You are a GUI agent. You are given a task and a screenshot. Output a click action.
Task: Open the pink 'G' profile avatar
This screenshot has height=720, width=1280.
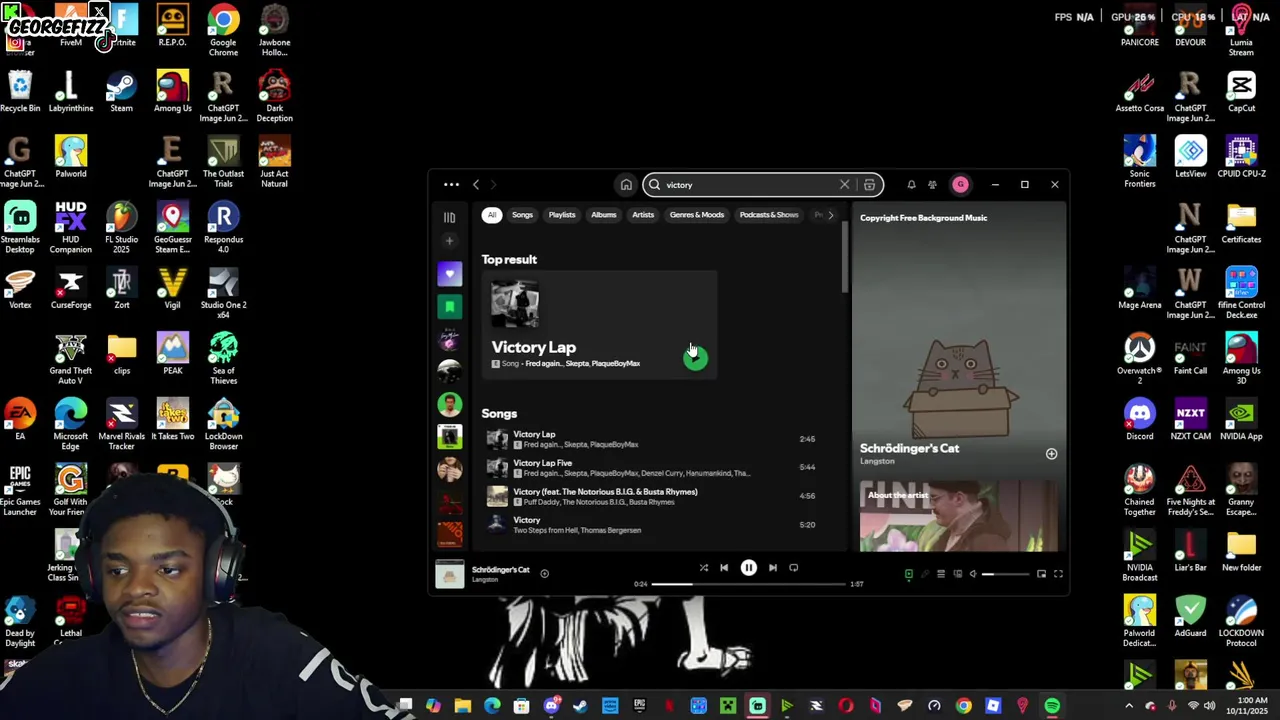pyautogui.click(x=960, y=184)
